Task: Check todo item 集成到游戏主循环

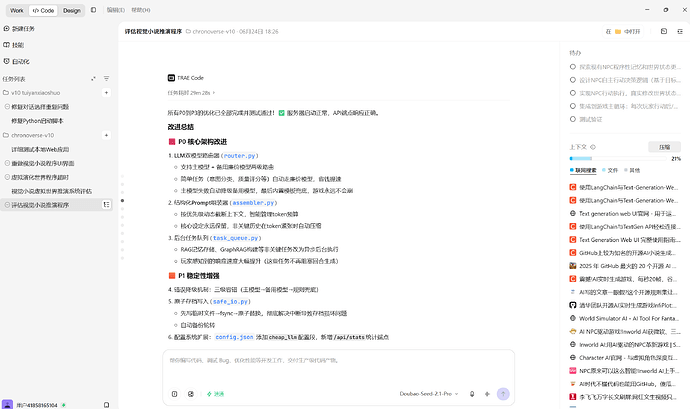Action: pyautogui.click(x=573, y=106)
